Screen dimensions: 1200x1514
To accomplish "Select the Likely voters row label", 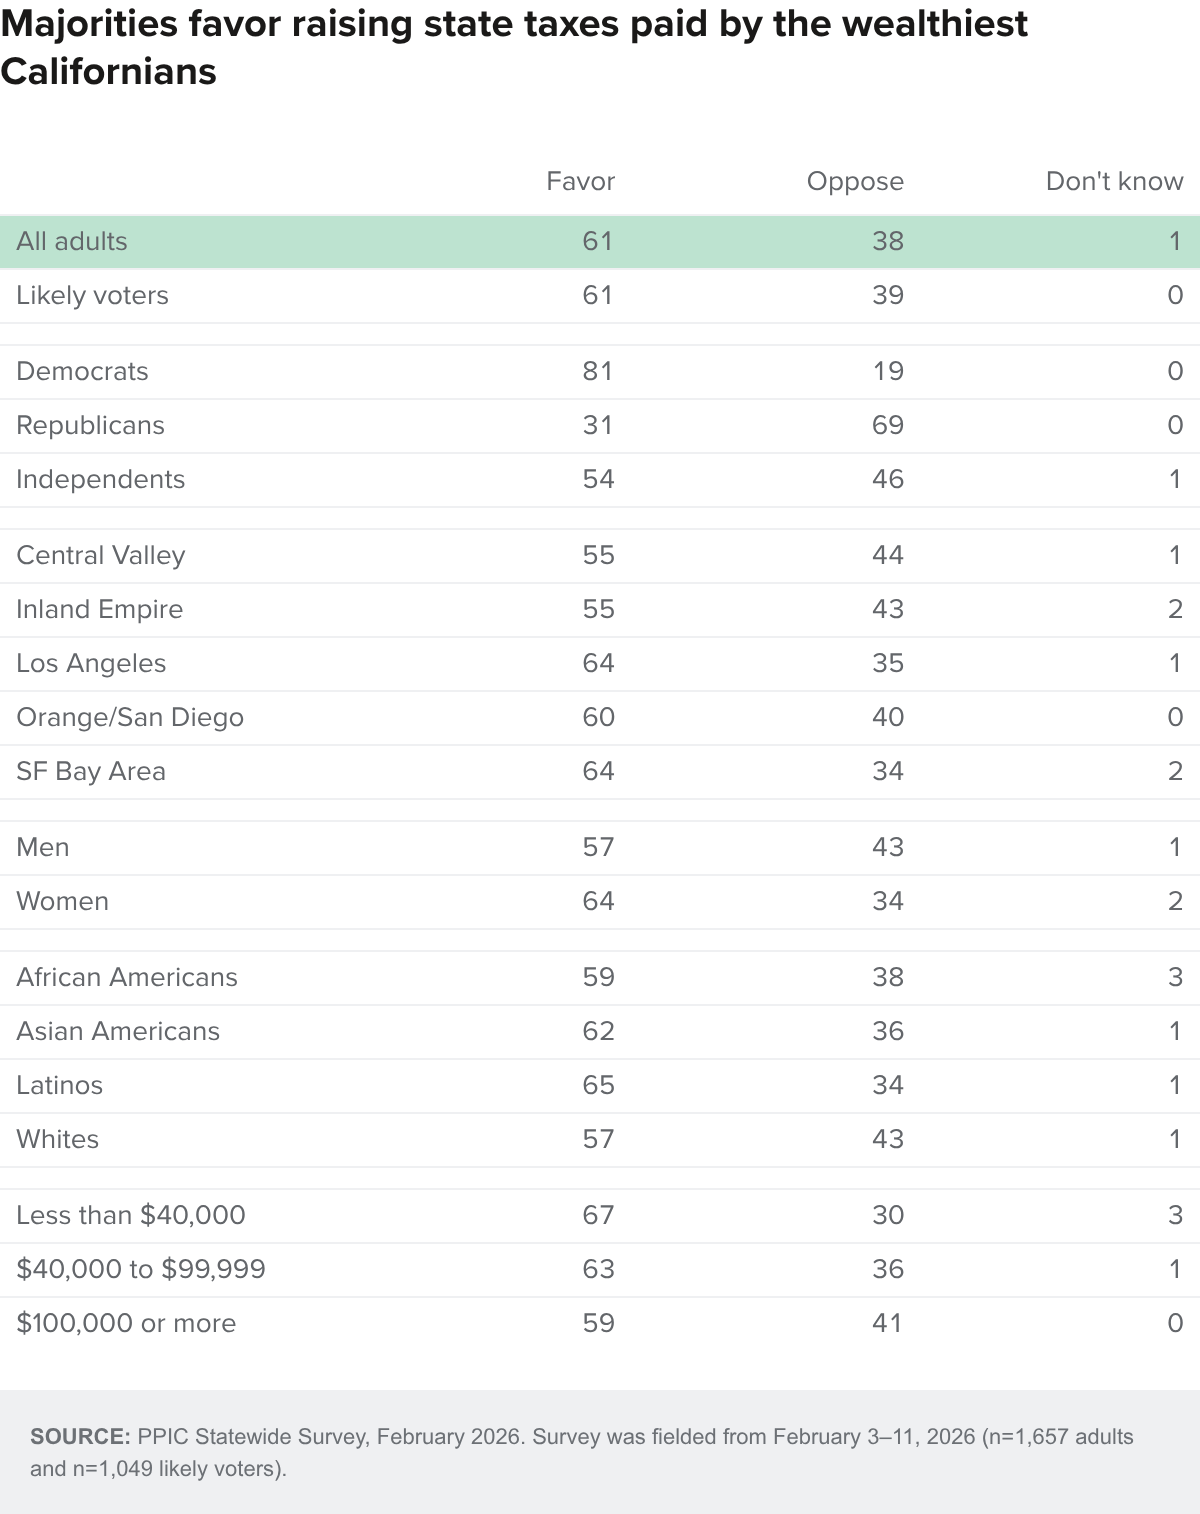I will (92, 295).
